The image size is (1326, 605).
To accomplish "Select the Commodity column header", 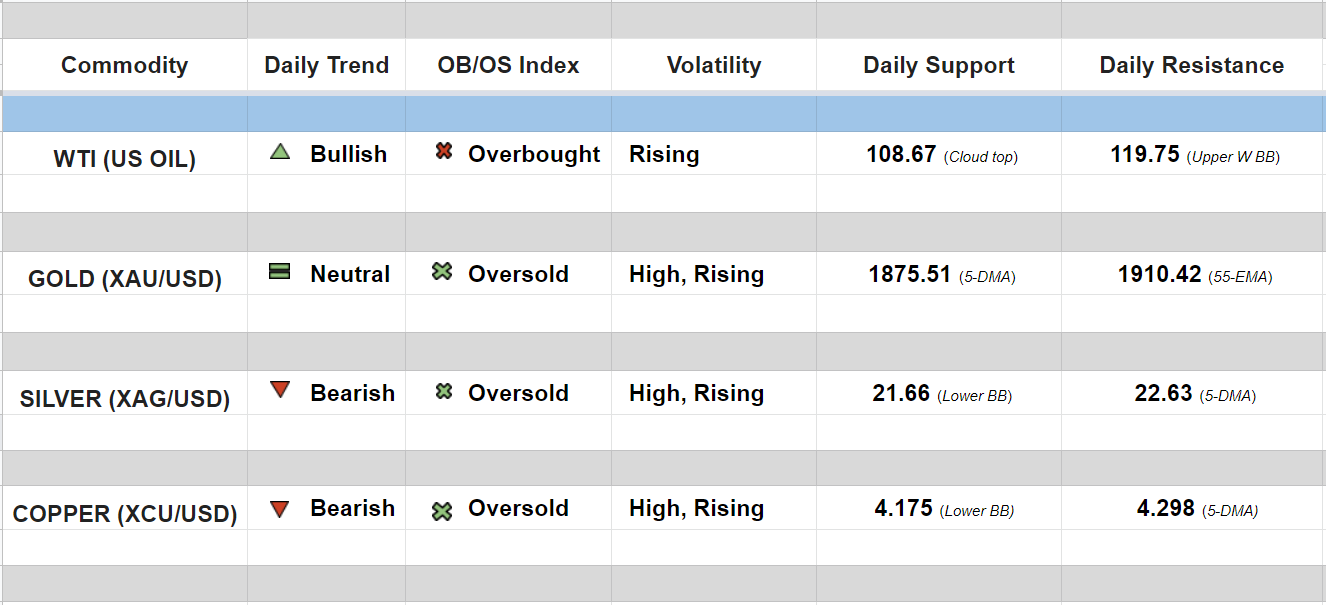I will point(124,66).
